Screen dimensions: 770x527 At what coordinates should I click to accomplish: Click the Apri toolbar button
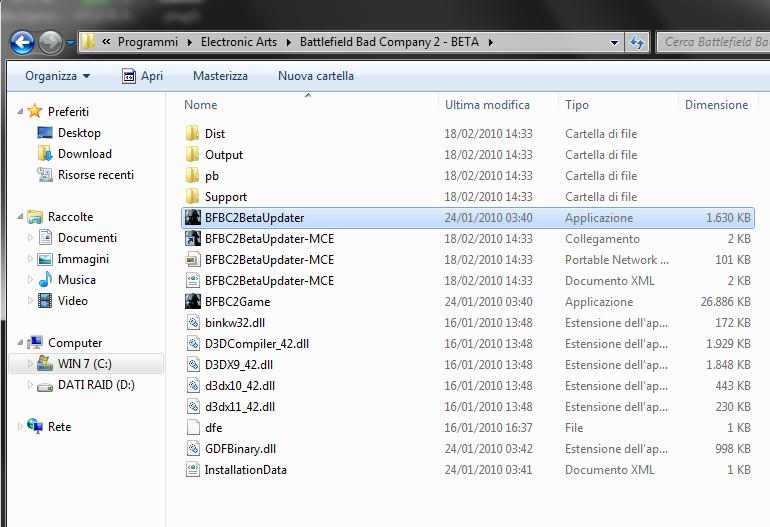[x=142, y=76]
